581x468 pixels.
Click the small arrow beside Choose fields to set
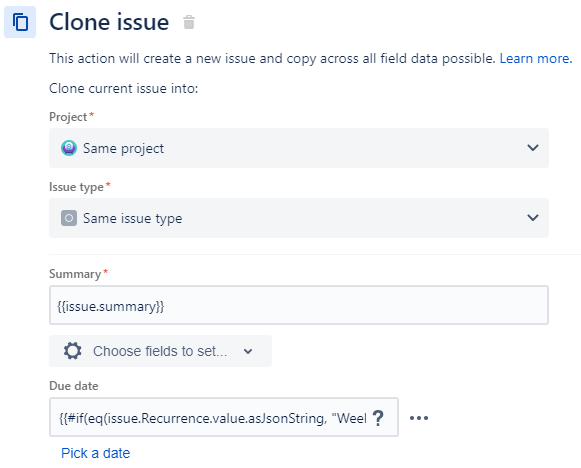248,351
